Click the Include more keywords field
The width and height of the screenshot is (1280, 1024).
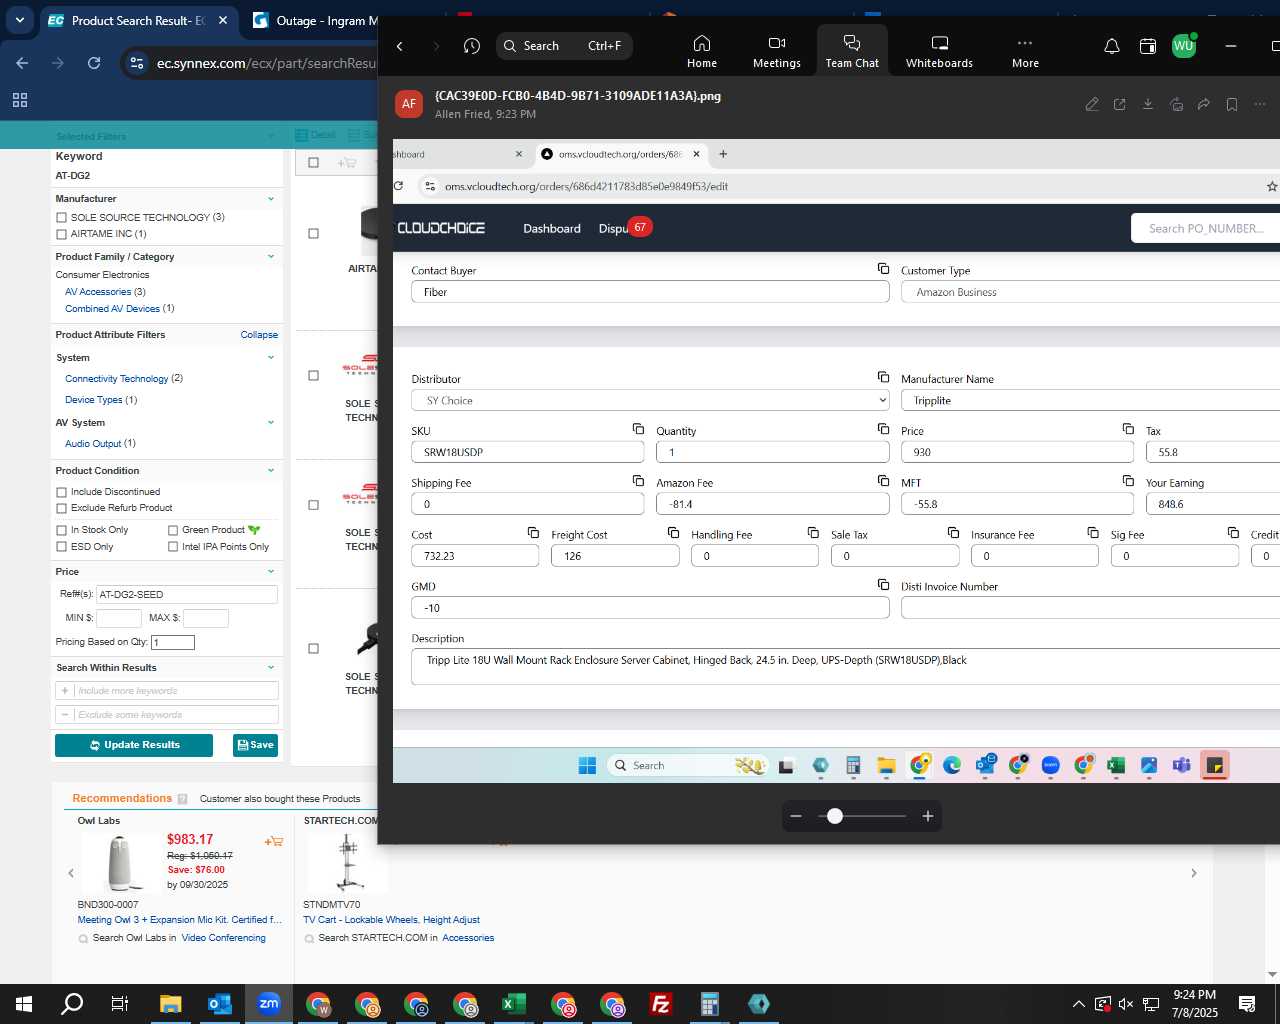point(166,691)
